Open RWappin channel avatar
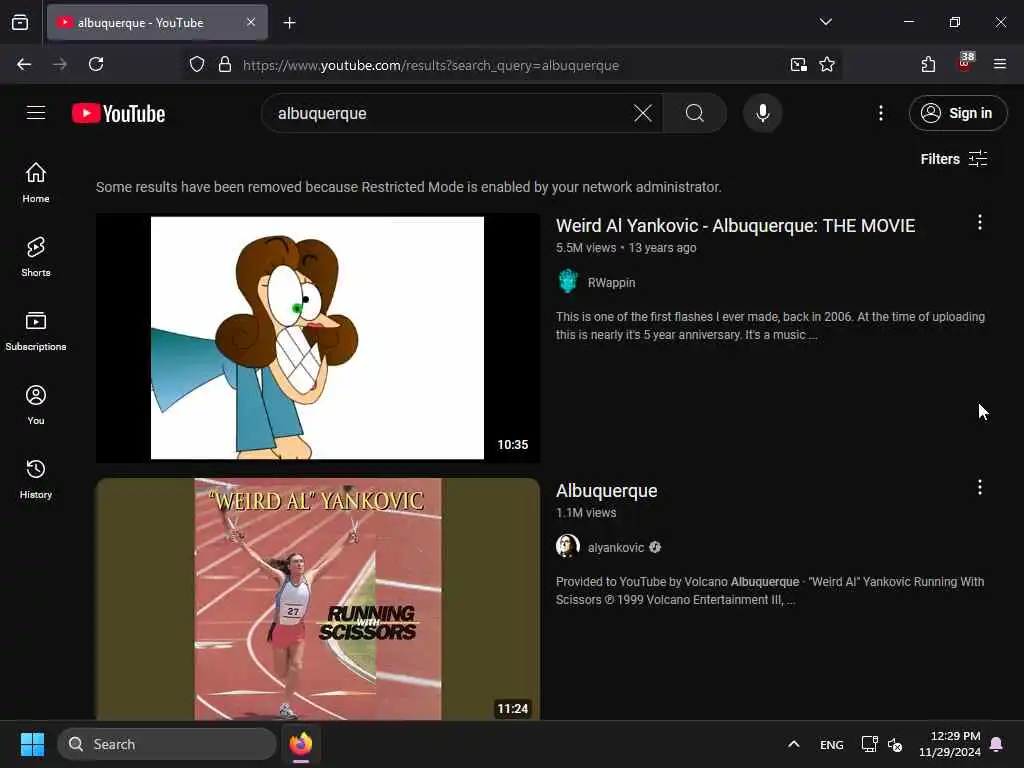Screen dimensions: 1024x768 coord(568,282)
